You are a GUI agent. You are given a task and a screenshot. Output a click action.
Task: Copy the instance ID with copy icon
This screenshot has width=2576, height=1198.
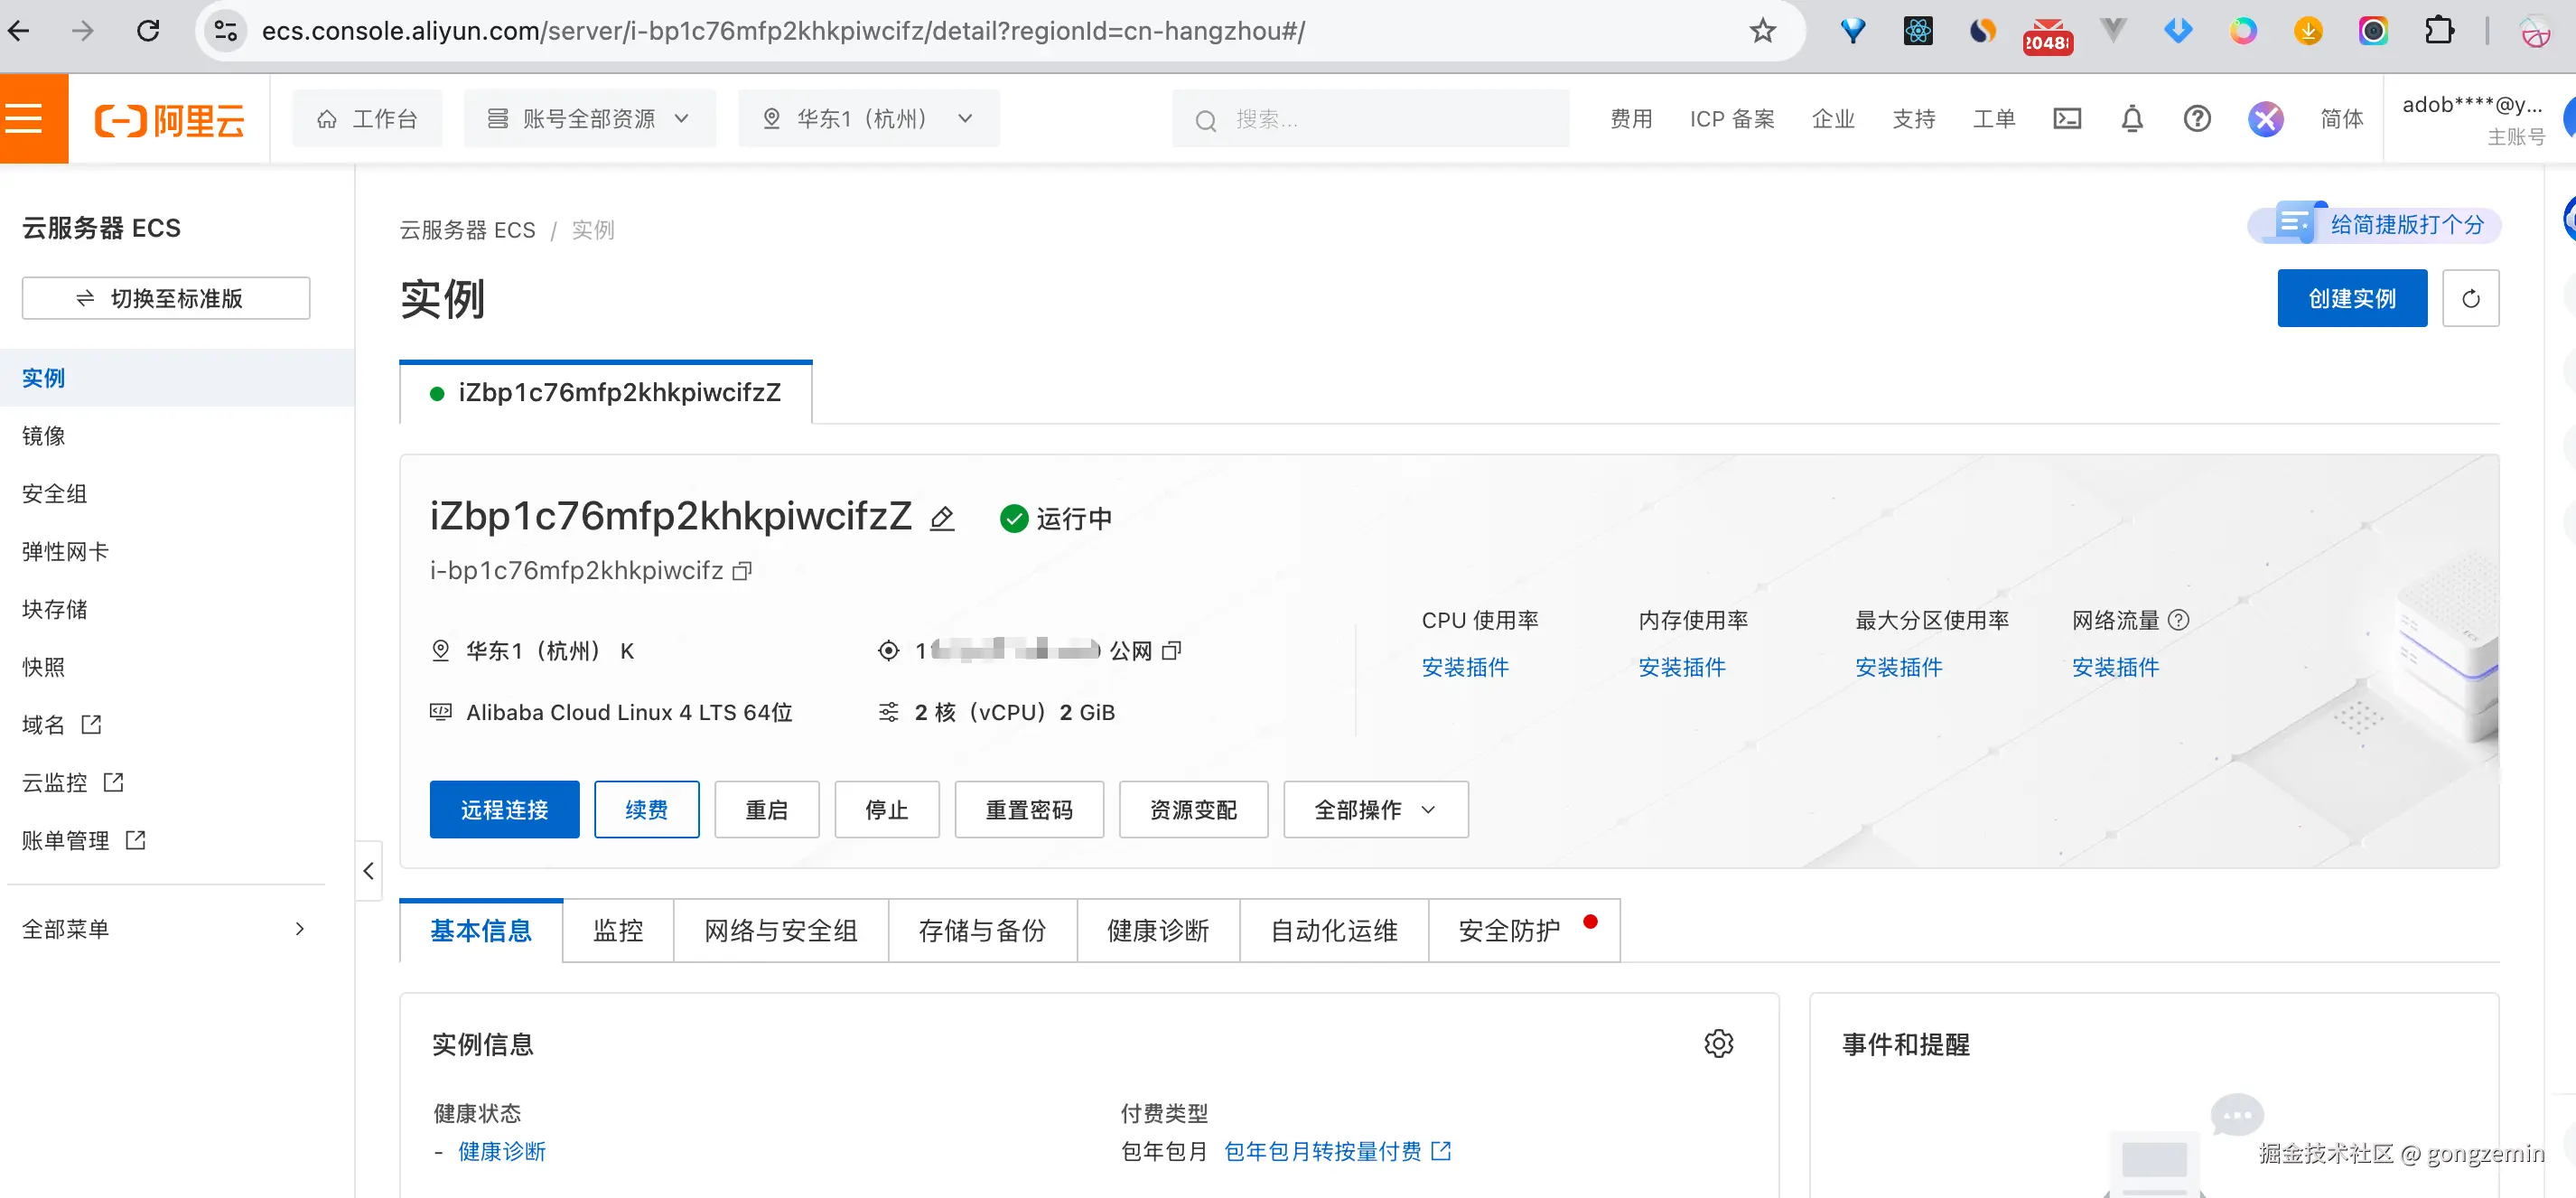click(x=742, y=571)
